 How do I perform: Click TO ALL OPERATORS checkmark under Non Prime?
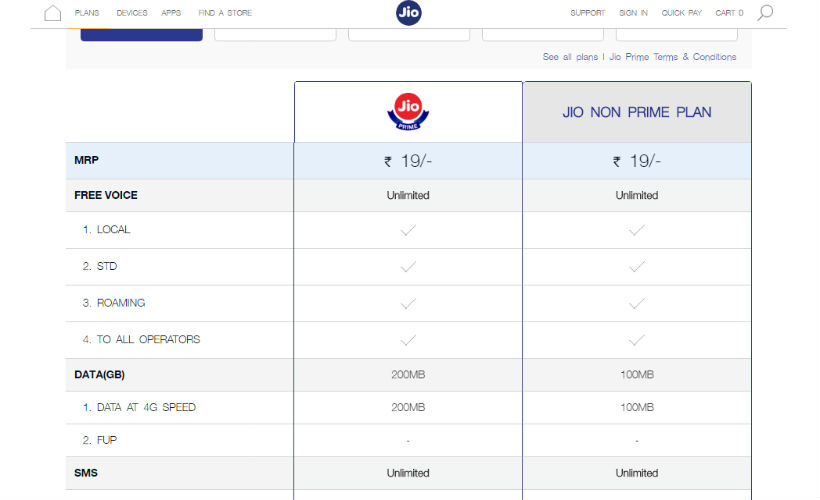636,340
